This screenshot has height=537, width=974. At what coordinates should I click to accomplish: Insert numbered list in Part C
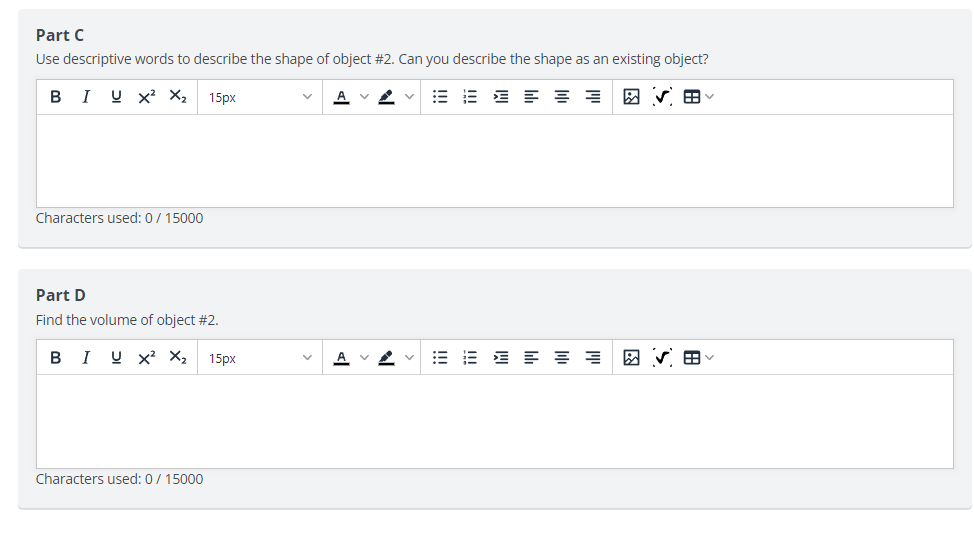(470, 97)
